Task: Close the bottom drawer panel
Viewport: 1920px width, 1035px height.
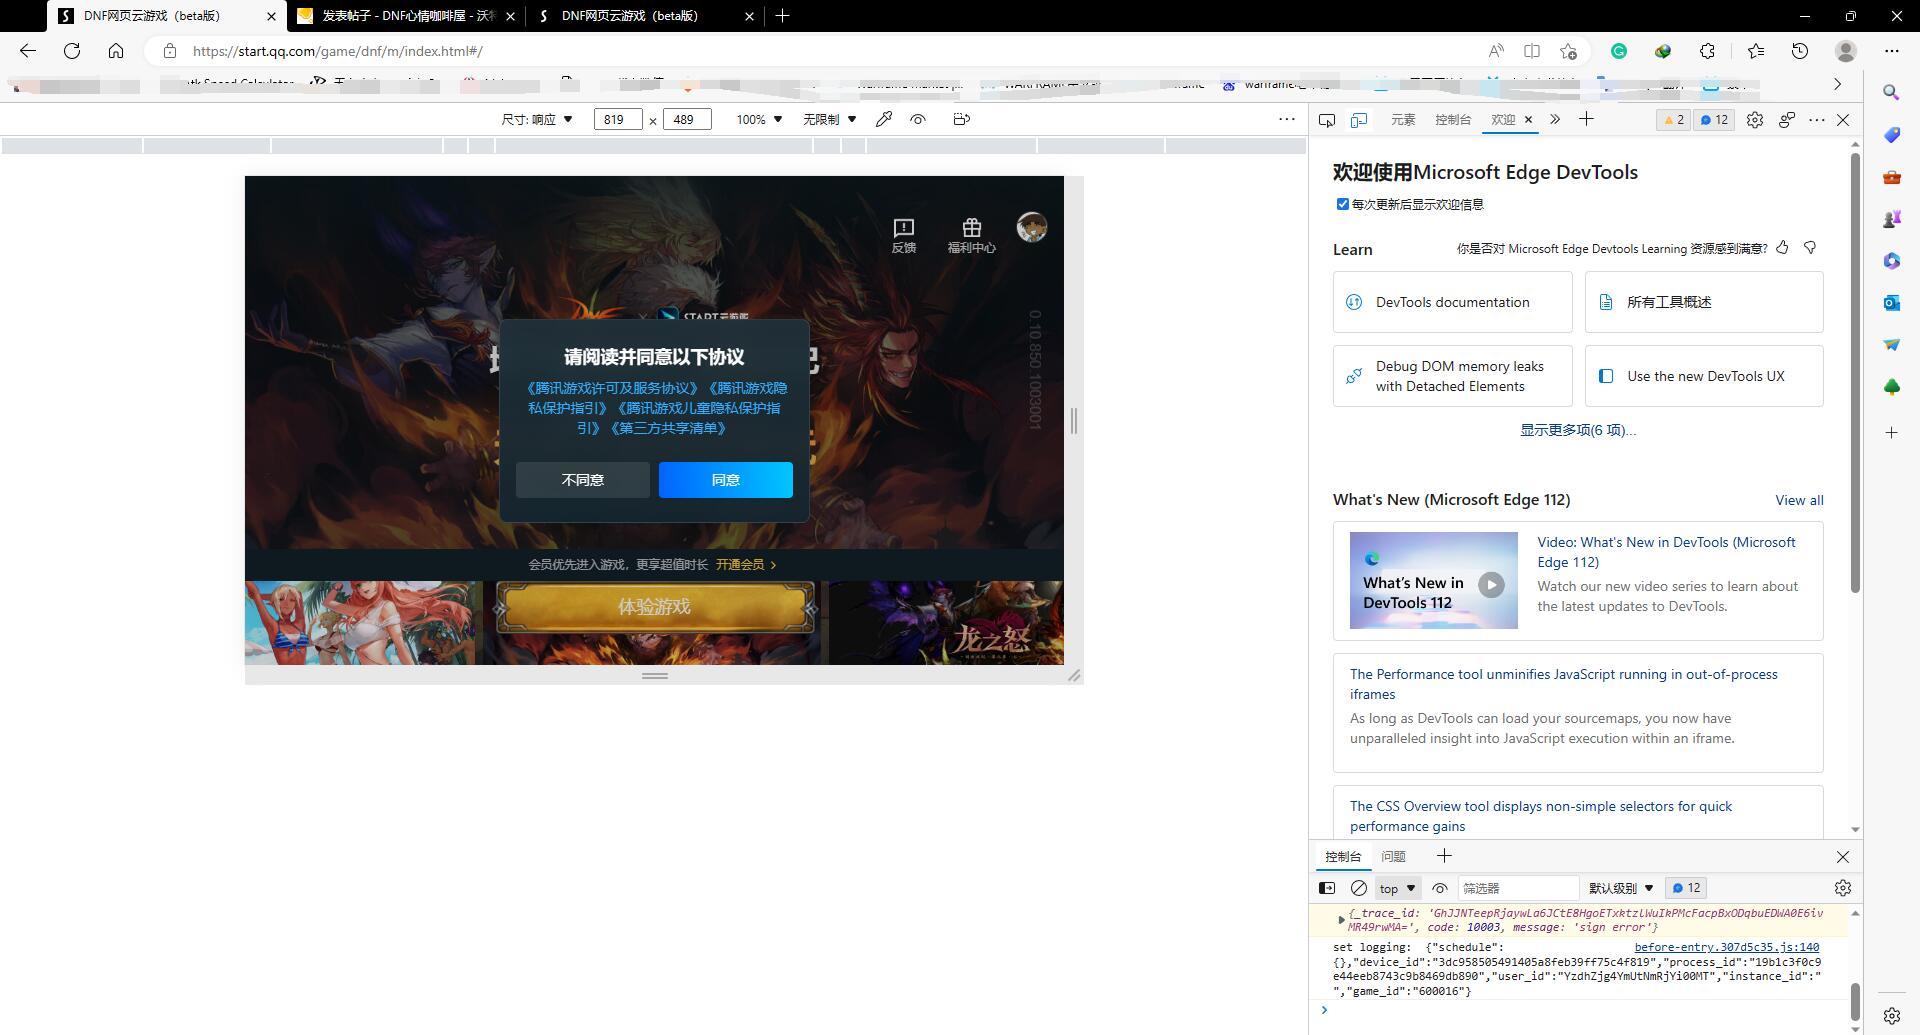Action: click(1843, 857)
